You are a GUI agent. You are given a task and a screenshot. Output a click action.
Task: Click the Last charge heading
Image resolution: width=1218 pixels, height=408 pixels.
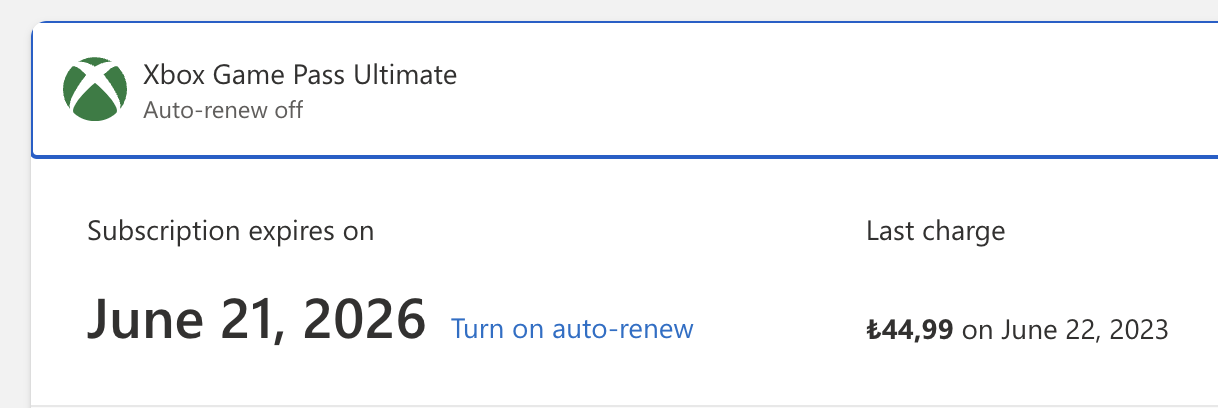[935, 232]
